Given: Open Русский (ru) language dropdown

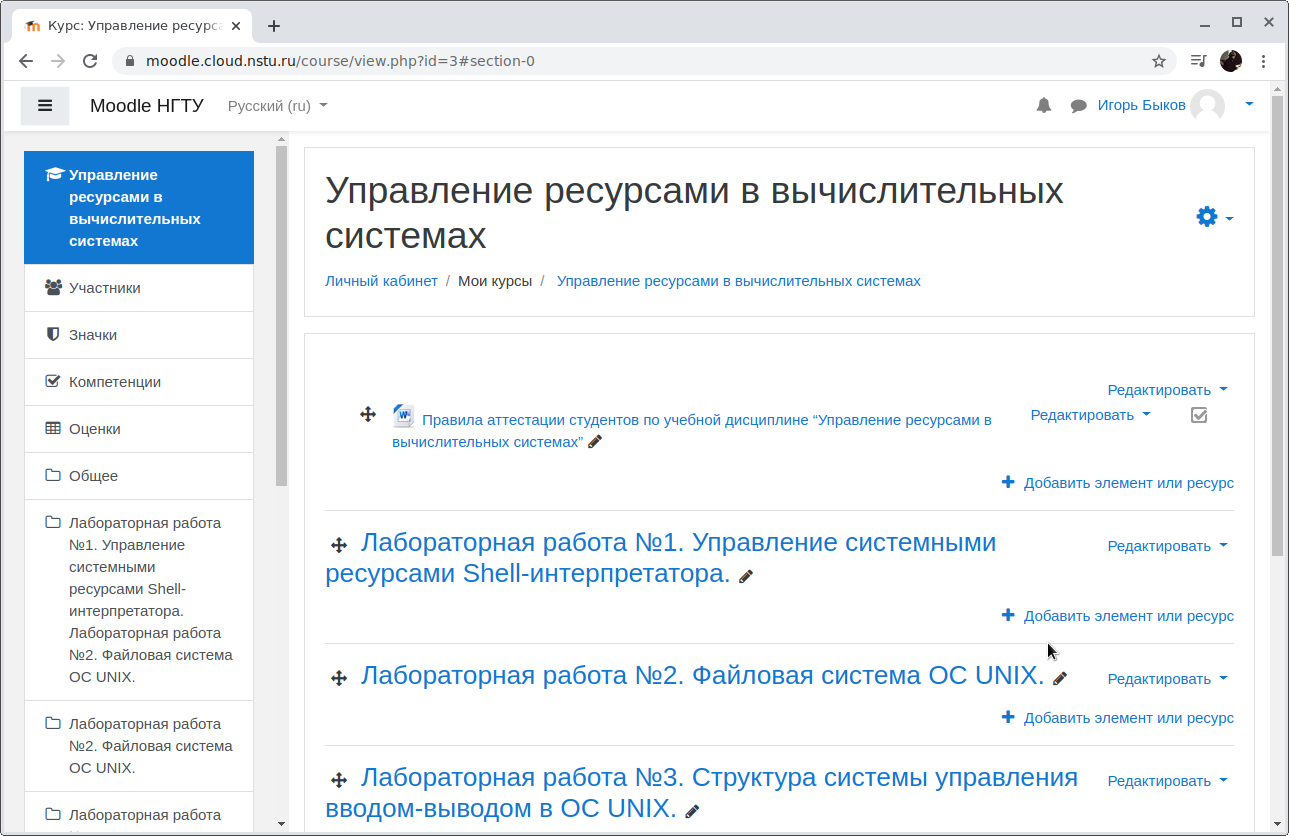Looking at the screenshot, I should click(x=278, y=105).
